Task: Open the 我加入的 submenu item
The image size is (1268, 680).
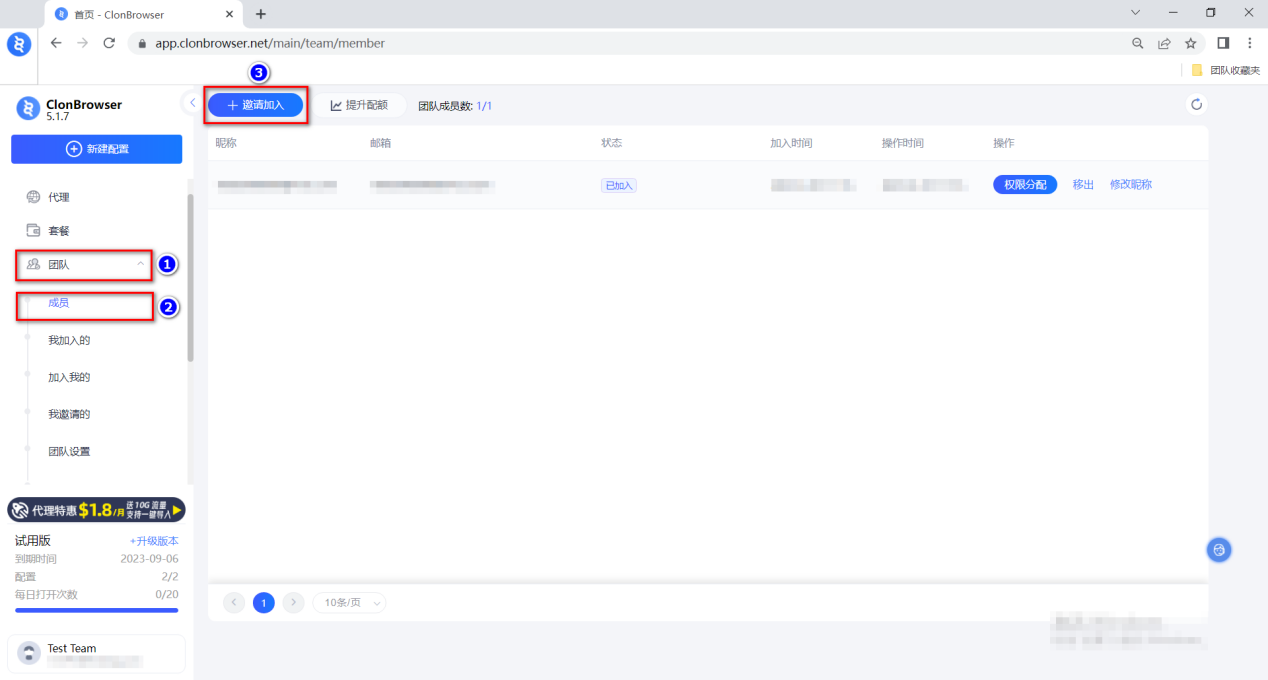Action: [69, 340]
